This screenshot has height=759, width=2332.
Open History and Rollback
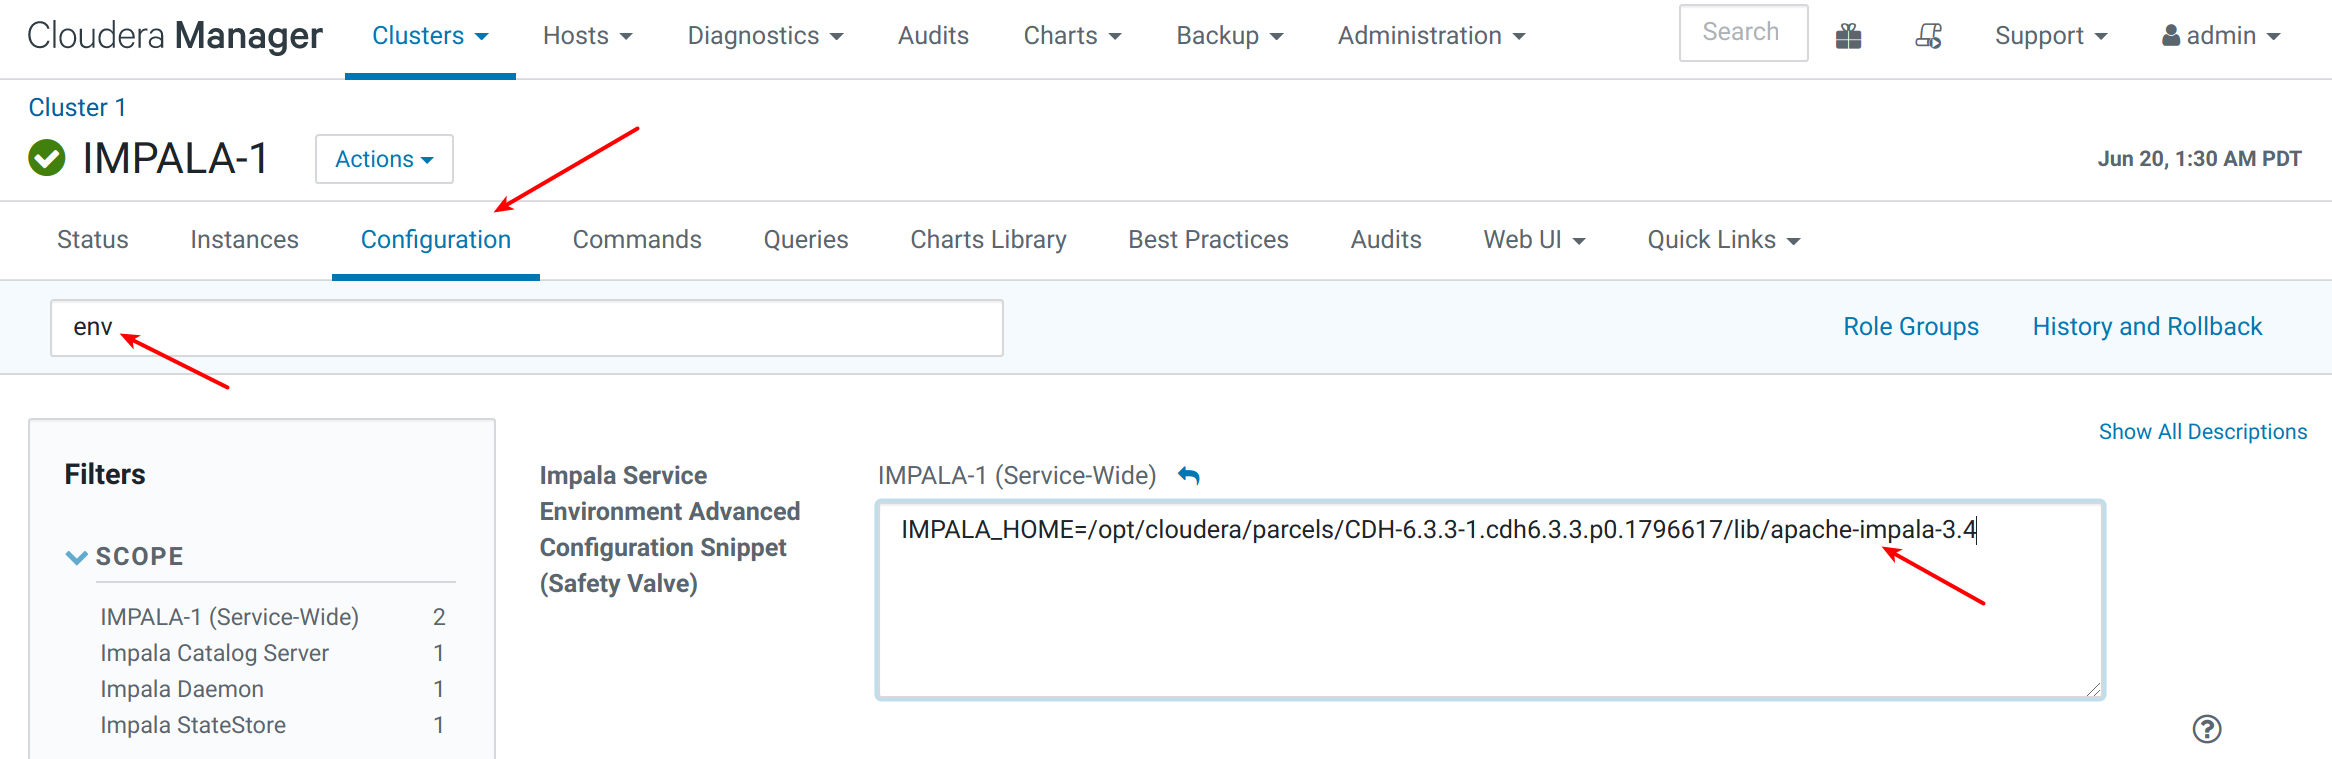pyautogui.click(x=2147, y=327)
